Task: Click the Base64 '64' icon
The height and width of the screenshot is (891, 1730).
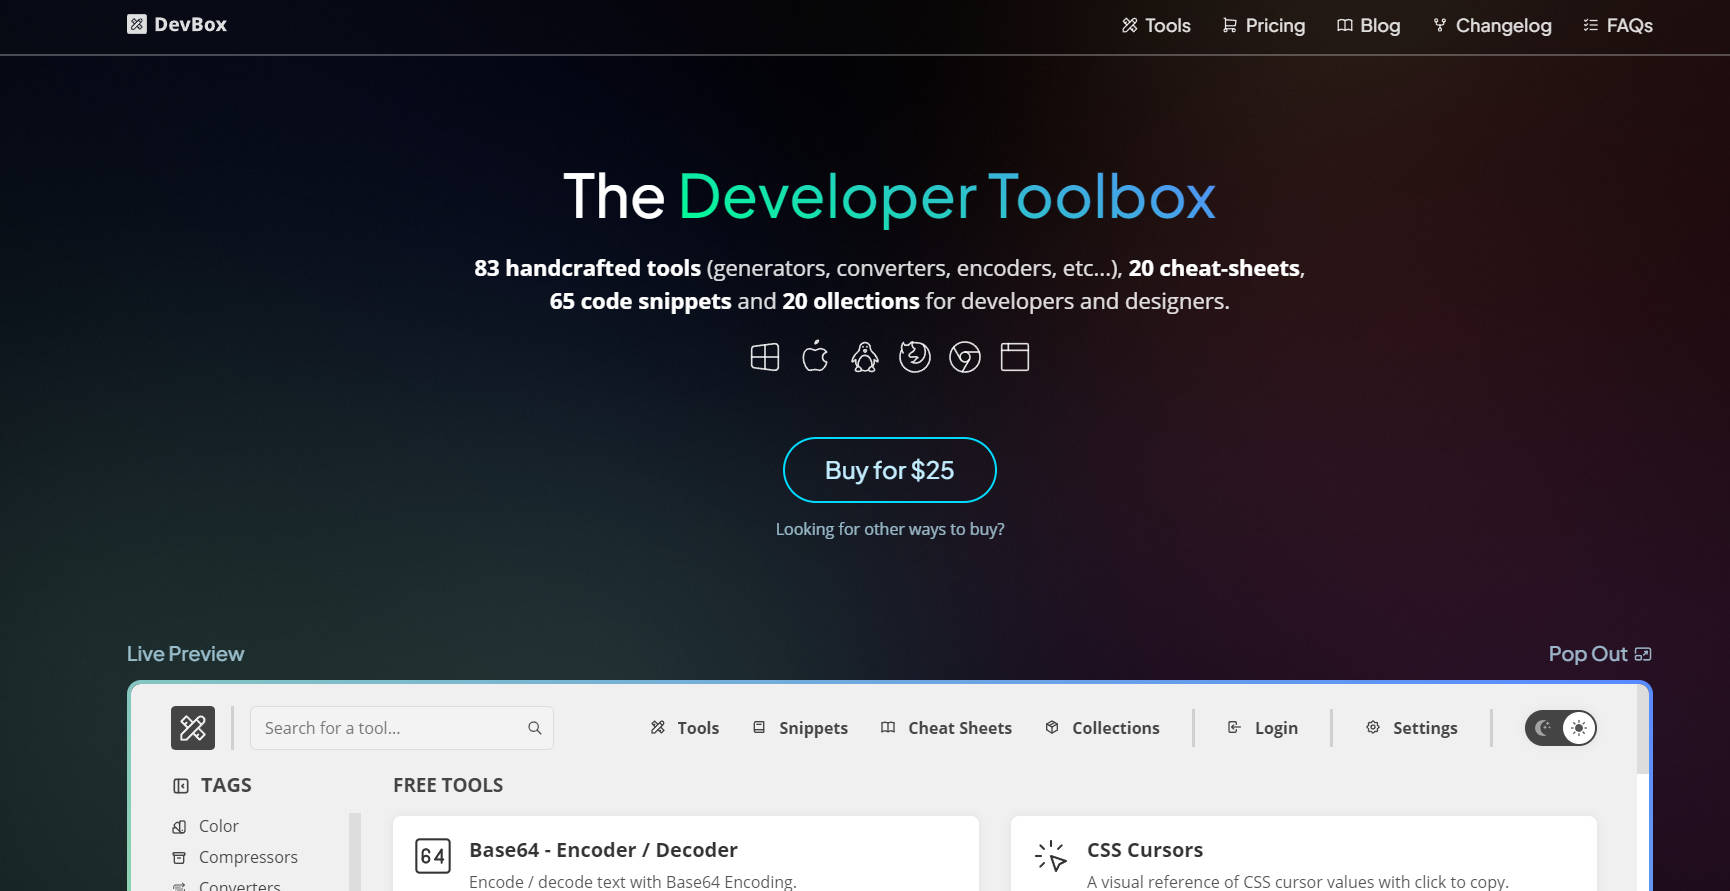Action: pos(433,856)
